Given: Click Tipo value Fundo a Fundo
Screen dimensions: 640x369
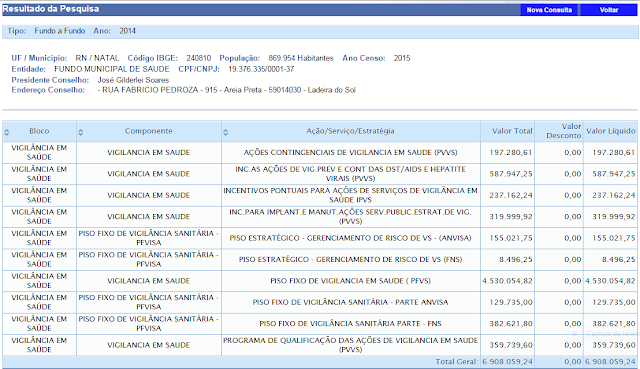Looking at the screenshot, I should click(x=60, y=31).
